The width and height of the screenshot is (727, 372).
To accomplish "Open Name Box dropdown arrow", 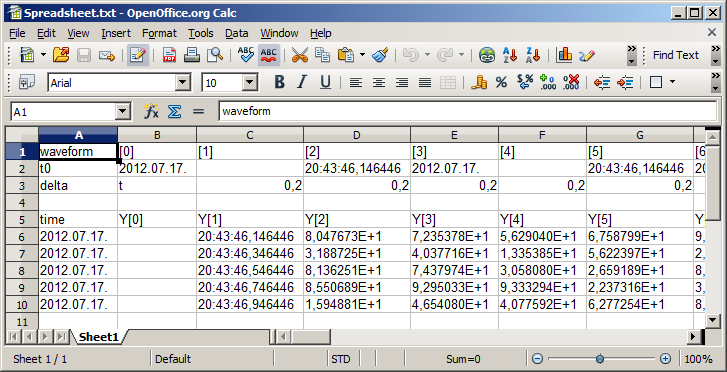I will pos(122,111).
